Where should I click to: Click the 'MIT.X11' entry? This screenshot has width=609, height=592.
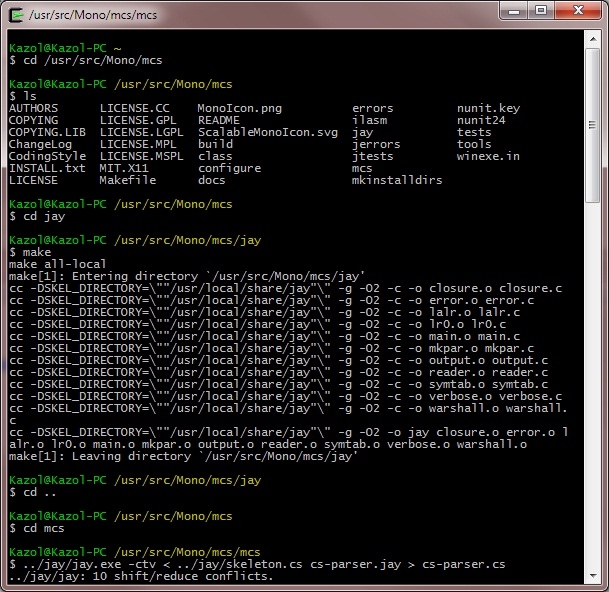pyautogui.click(x=124, y=168)
